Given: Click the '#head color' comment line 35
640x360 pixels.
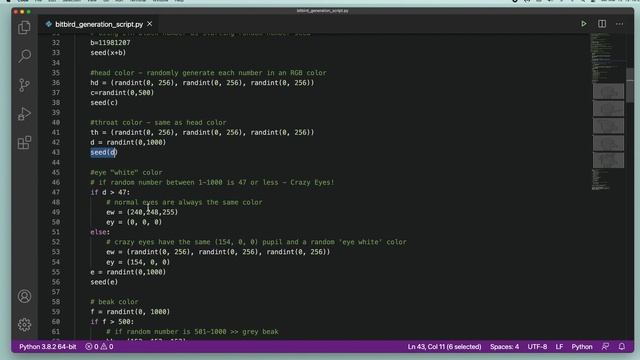Looking at the screenshot, I should [208, 73].
